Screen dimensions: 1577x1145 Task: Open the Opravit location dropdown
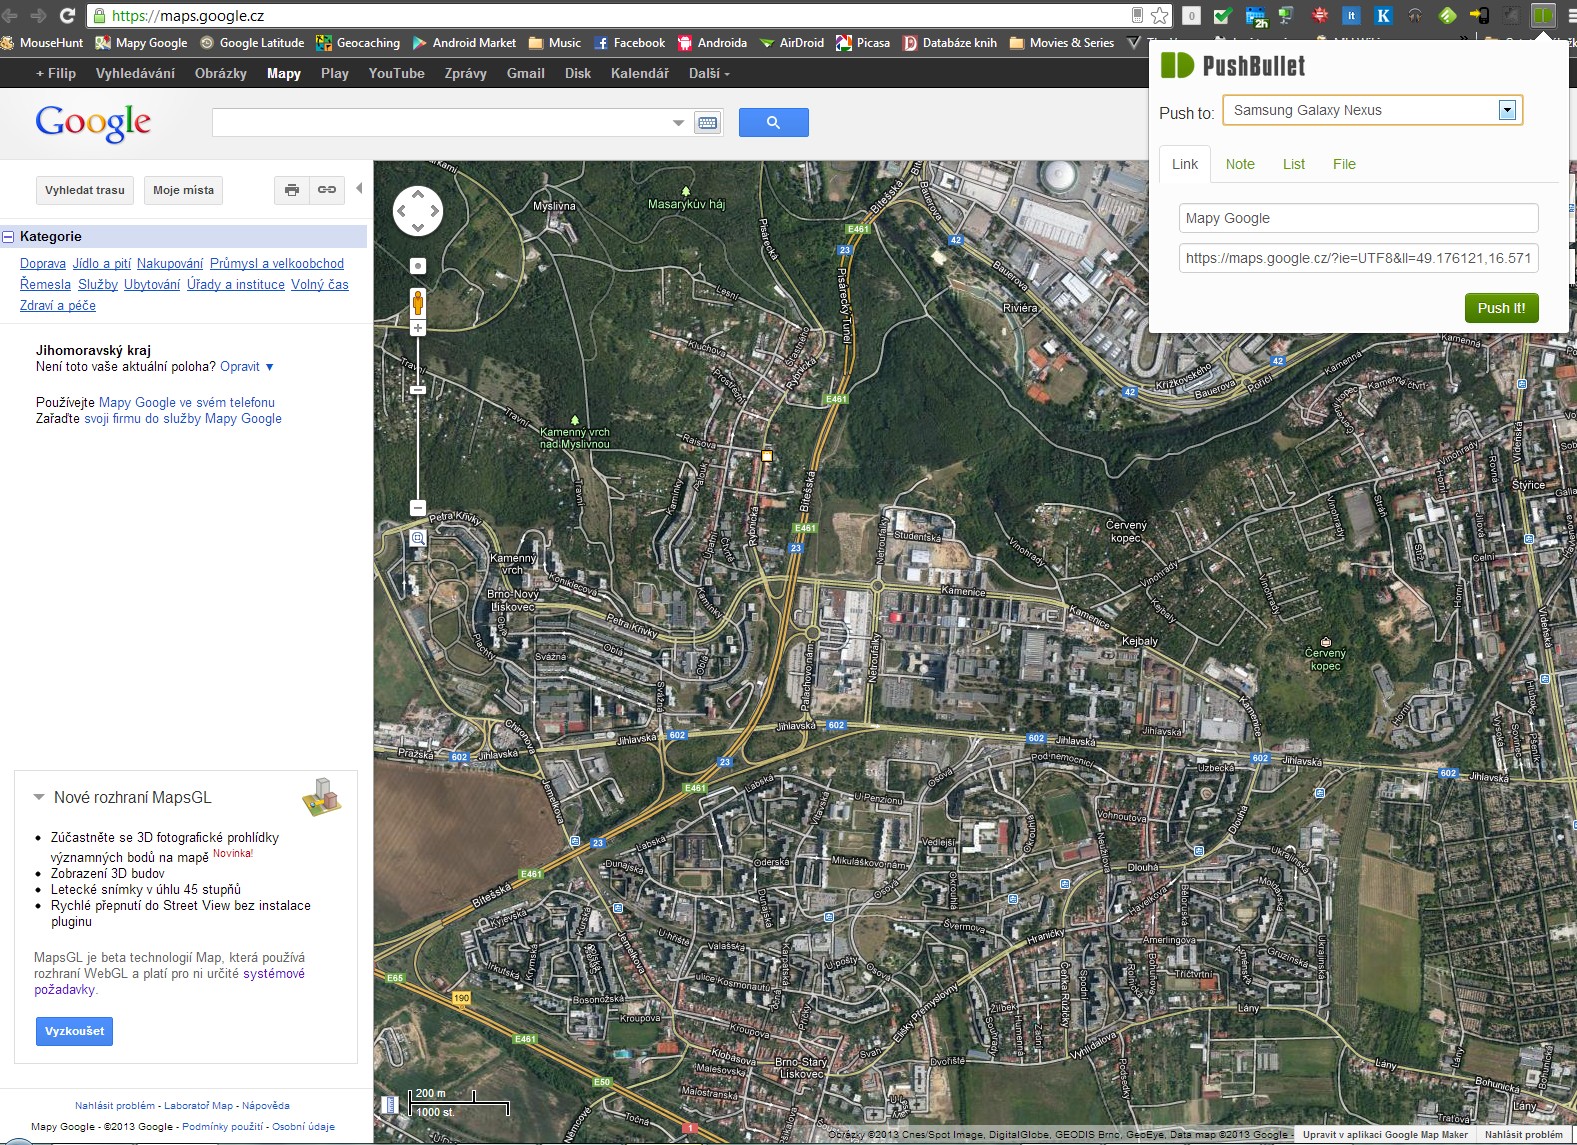pos(247,367)
